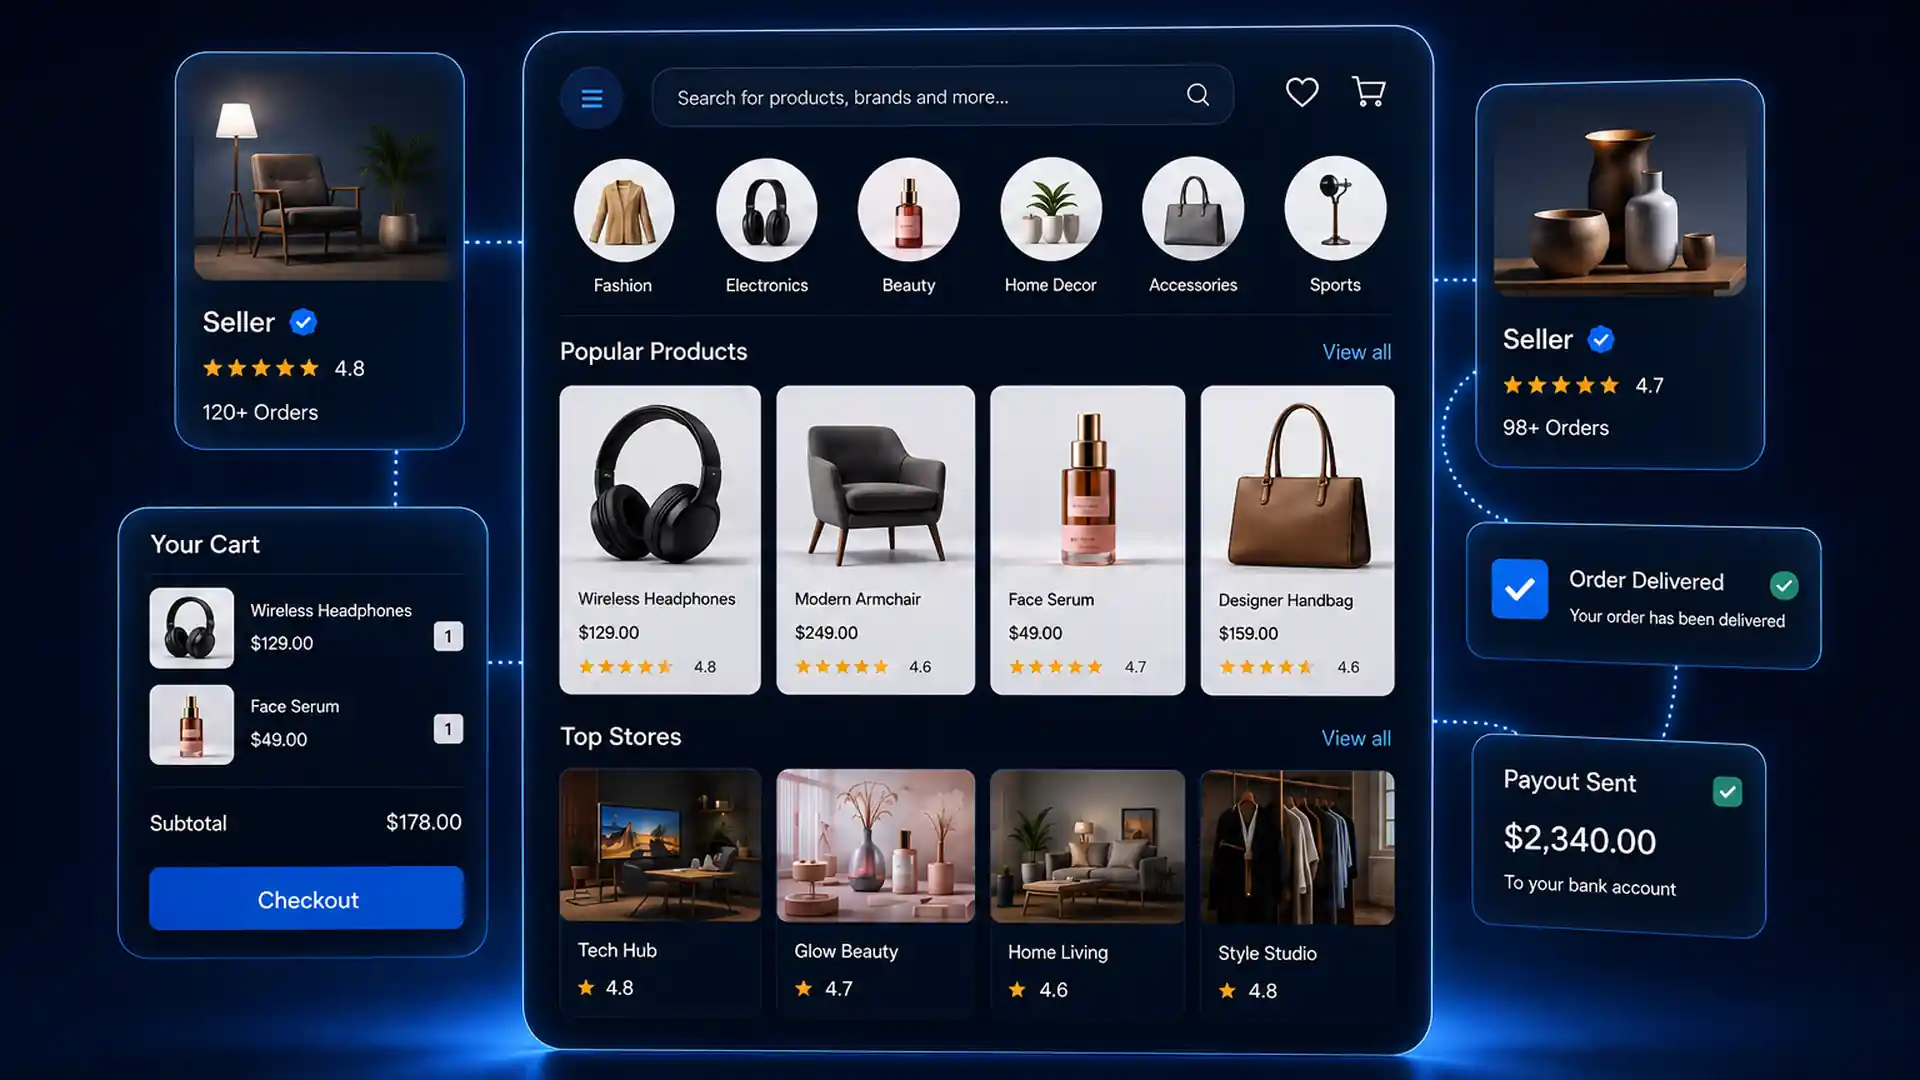Click green check on Payout Sent
The image size is (1920, 1080).
(1727, 792)
